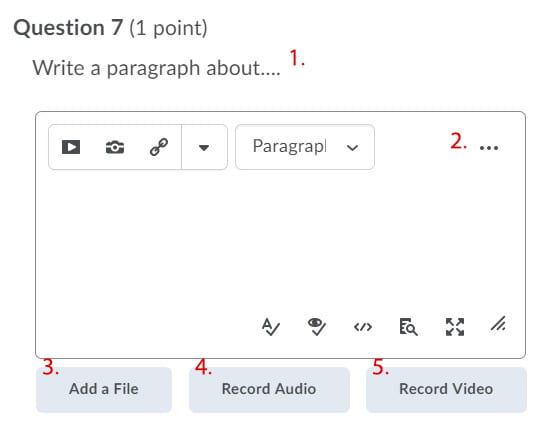Preview the response with the magnifier icon

point(408,327)
